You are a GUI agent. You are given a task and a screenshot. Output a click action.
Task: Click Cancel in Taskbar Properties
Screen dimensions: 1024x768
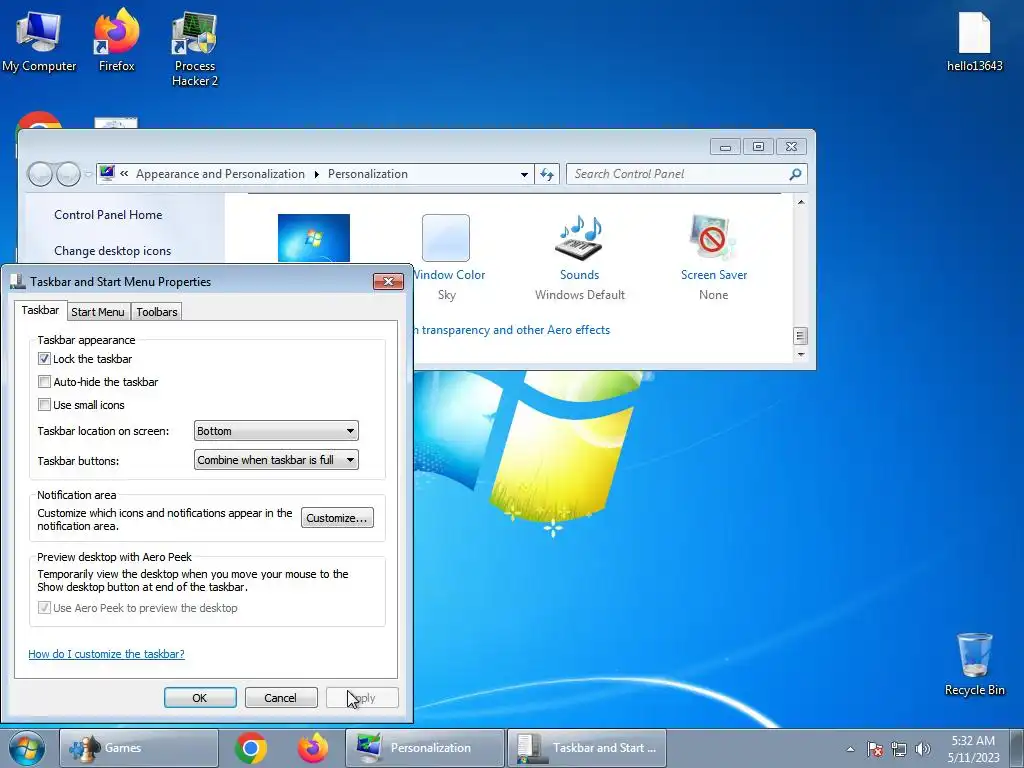280,697
